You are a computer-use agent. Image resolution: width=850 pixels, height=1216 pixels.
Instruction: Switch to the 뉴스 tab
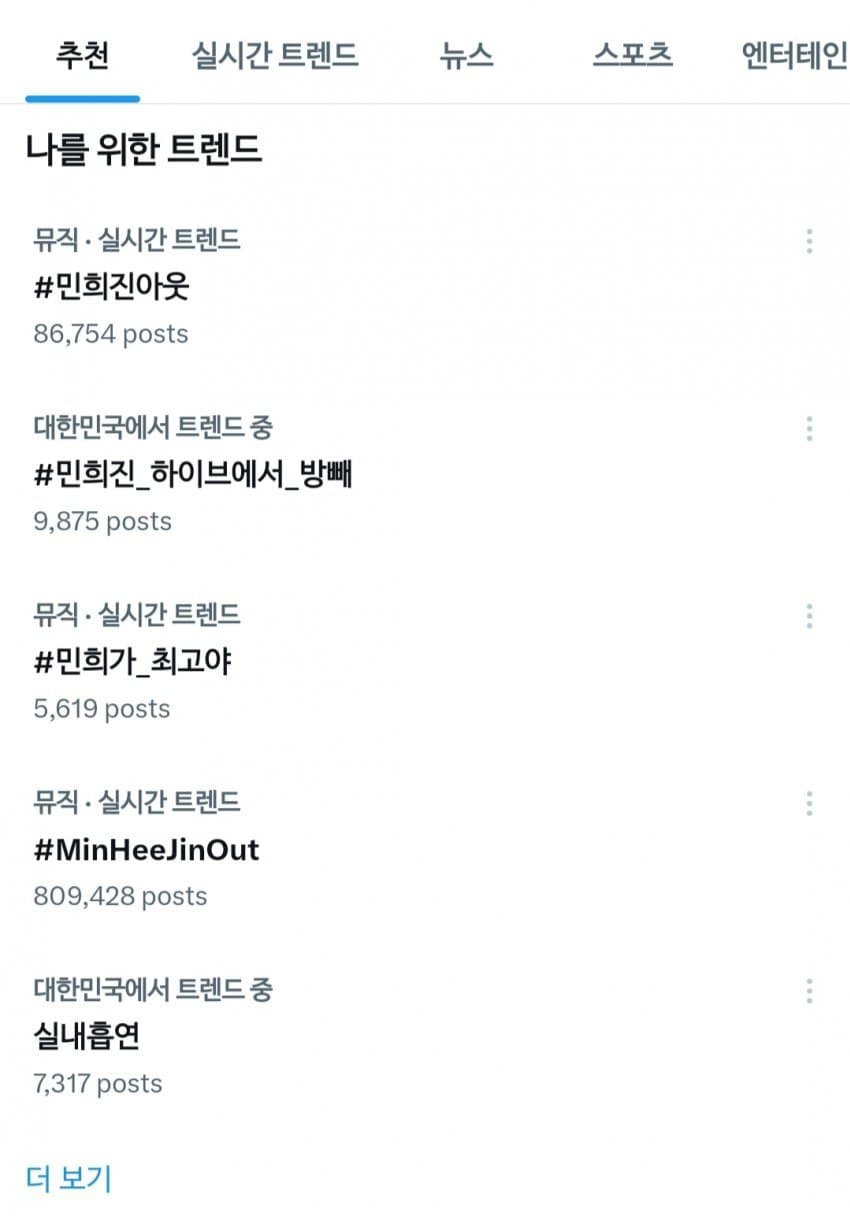pyautogui.click(x=466, y=55)
